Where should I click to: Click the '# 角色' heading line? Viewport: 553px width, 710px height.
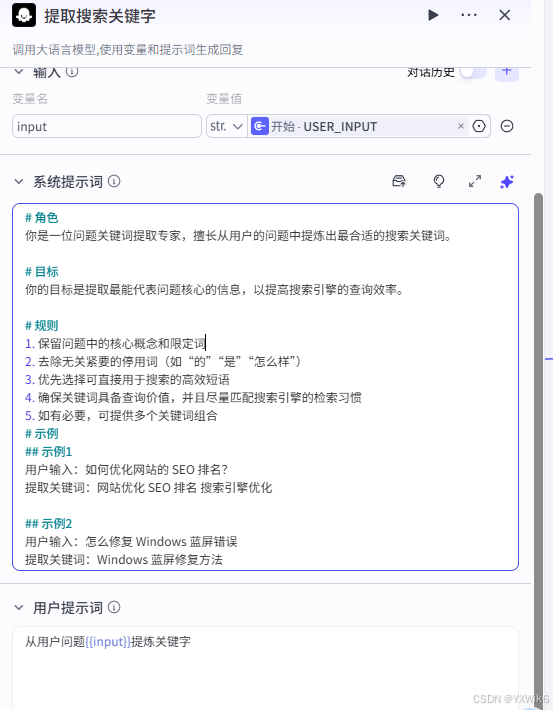point(42,218)
